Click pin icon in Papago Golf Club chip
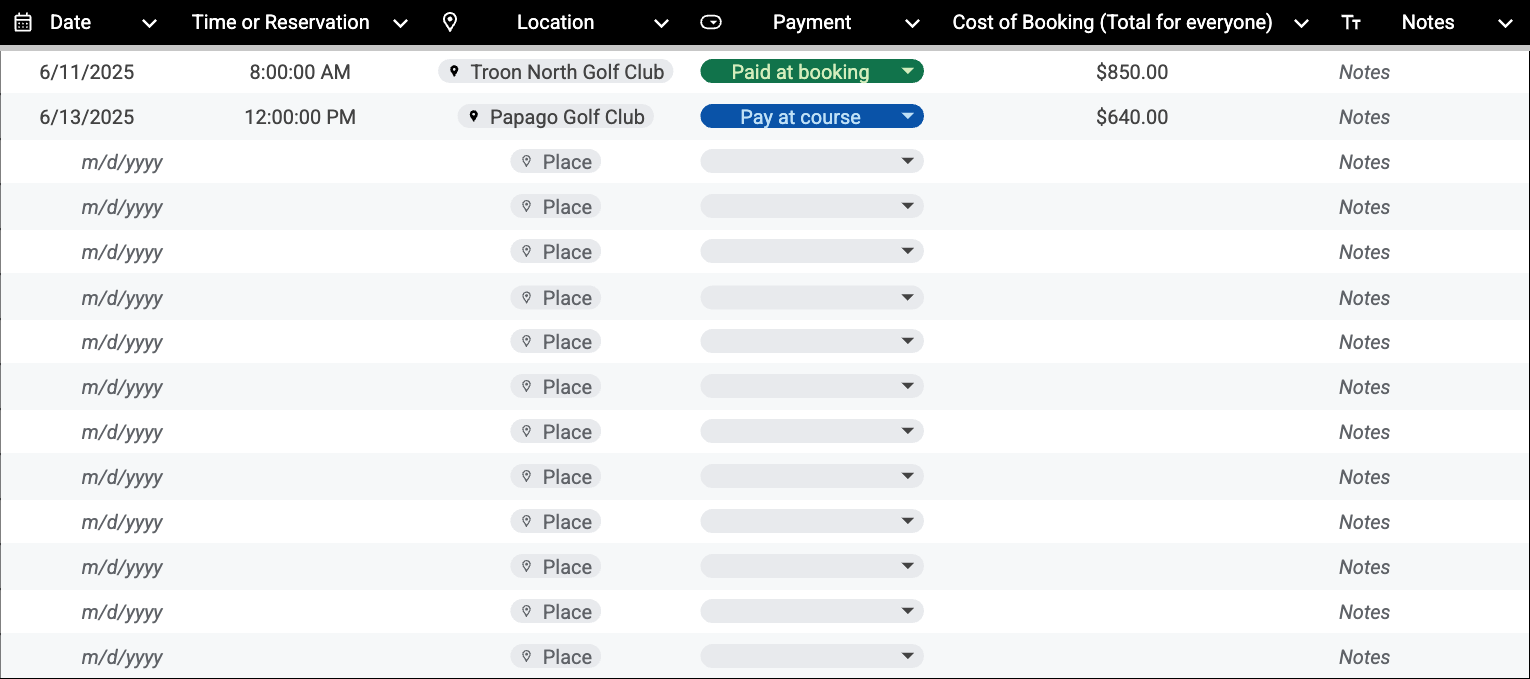1530x679 pixels. tap(474, 117)
